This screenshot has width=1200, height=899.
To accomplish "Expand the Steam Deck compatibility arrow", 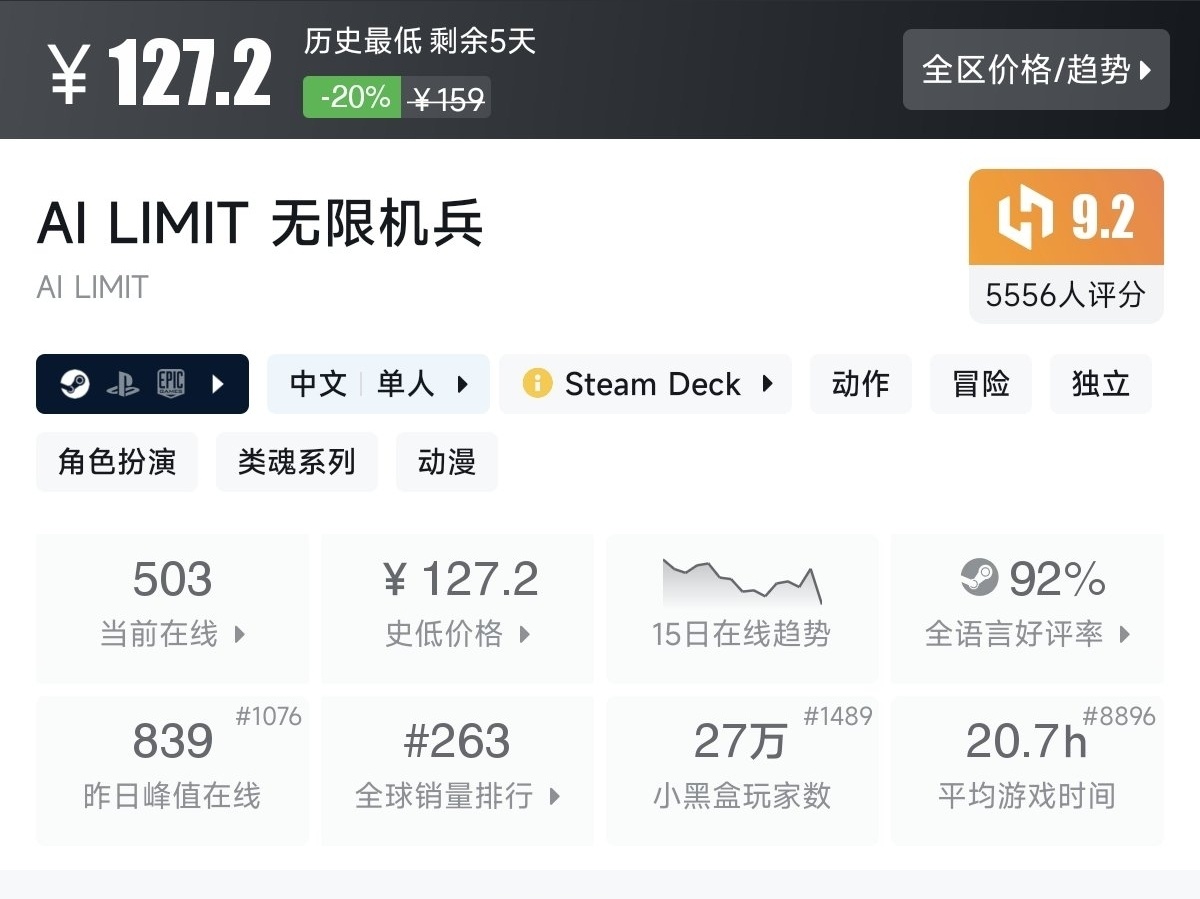I will click(767, 384).
